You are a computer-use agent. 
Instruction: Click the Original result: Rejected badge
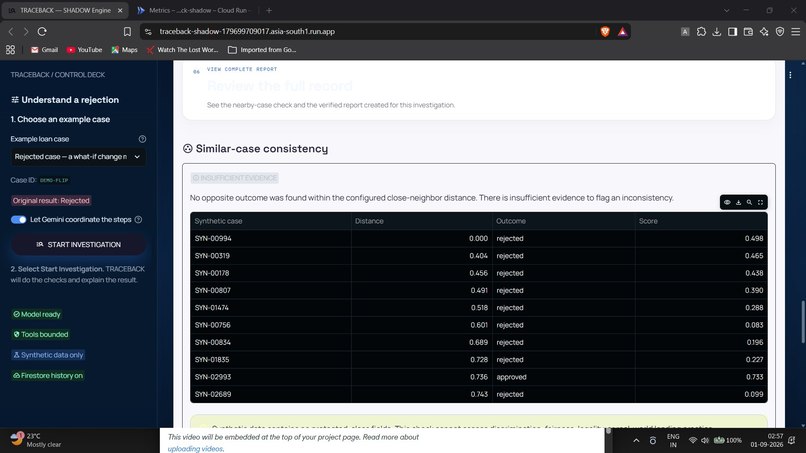coord(51,201)
